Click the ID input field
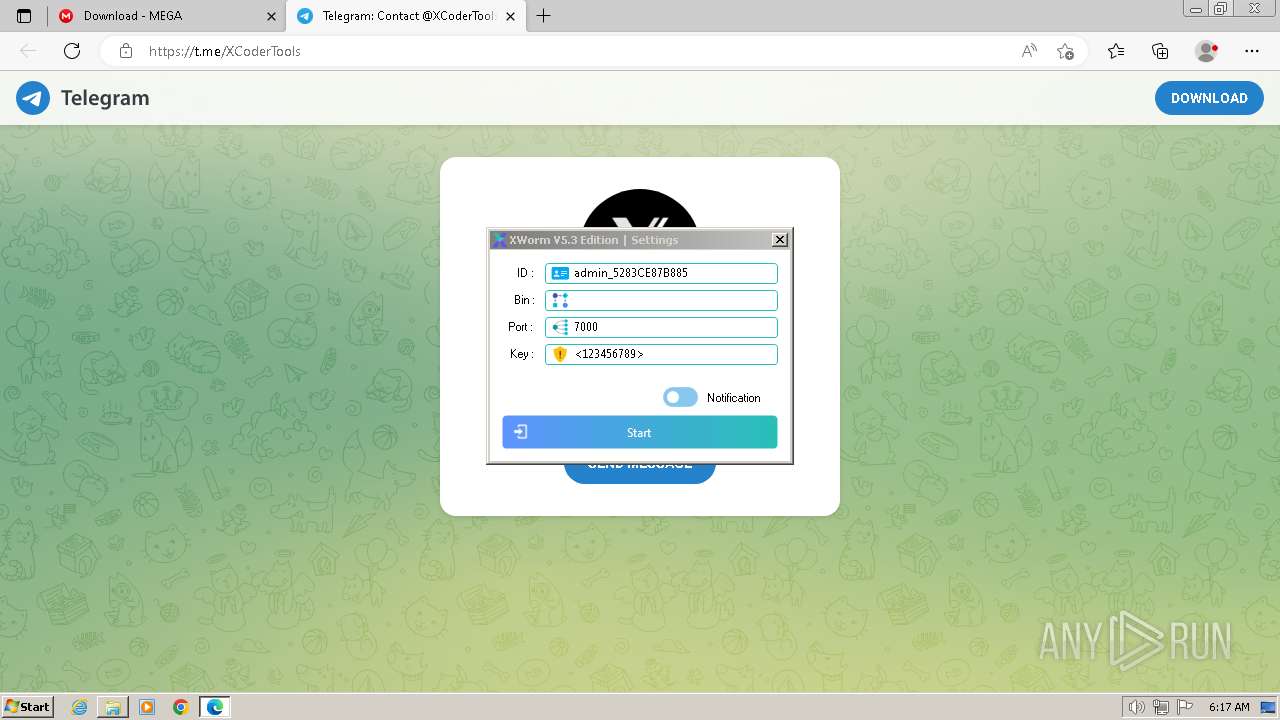Image resolution: width=1280 pixels, height=720 pixels. (661, 273)
